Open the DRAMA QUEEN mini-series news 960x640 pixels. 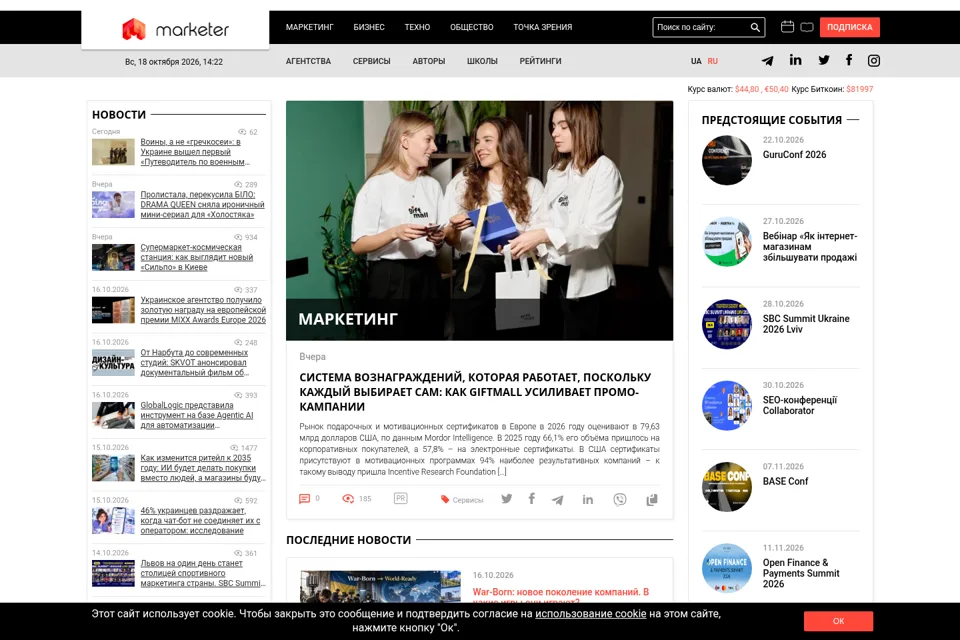pyautogui.click(x=202, y=205)
